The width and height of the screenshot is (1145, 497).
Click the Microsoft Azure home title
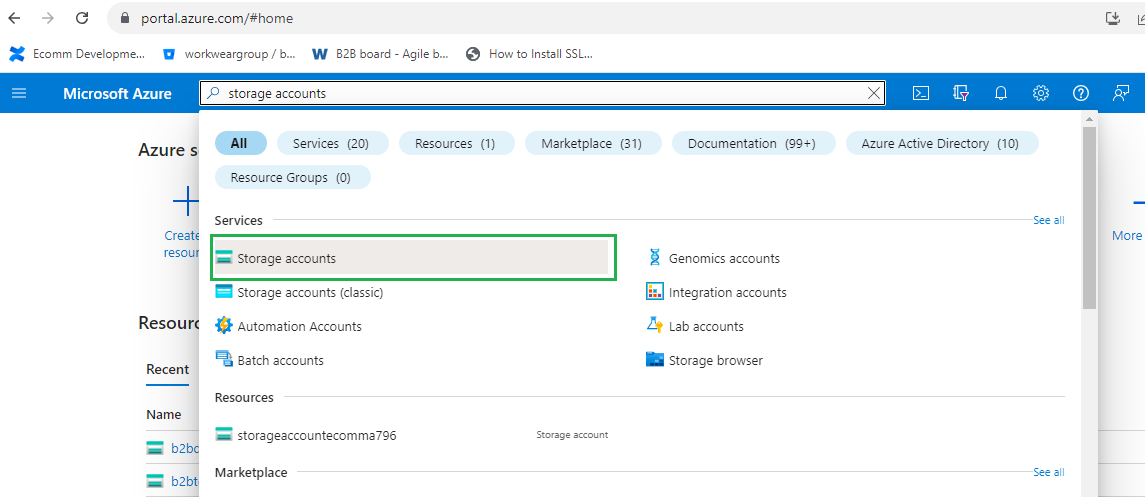pyautogui.click(x=118, y=93)
